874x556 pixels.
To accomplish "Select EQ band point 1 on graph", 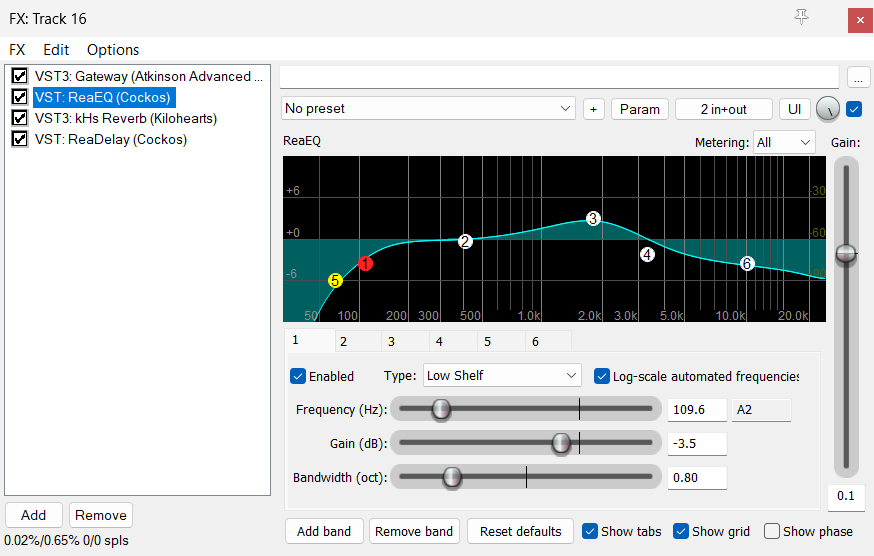I will (365, 263).
